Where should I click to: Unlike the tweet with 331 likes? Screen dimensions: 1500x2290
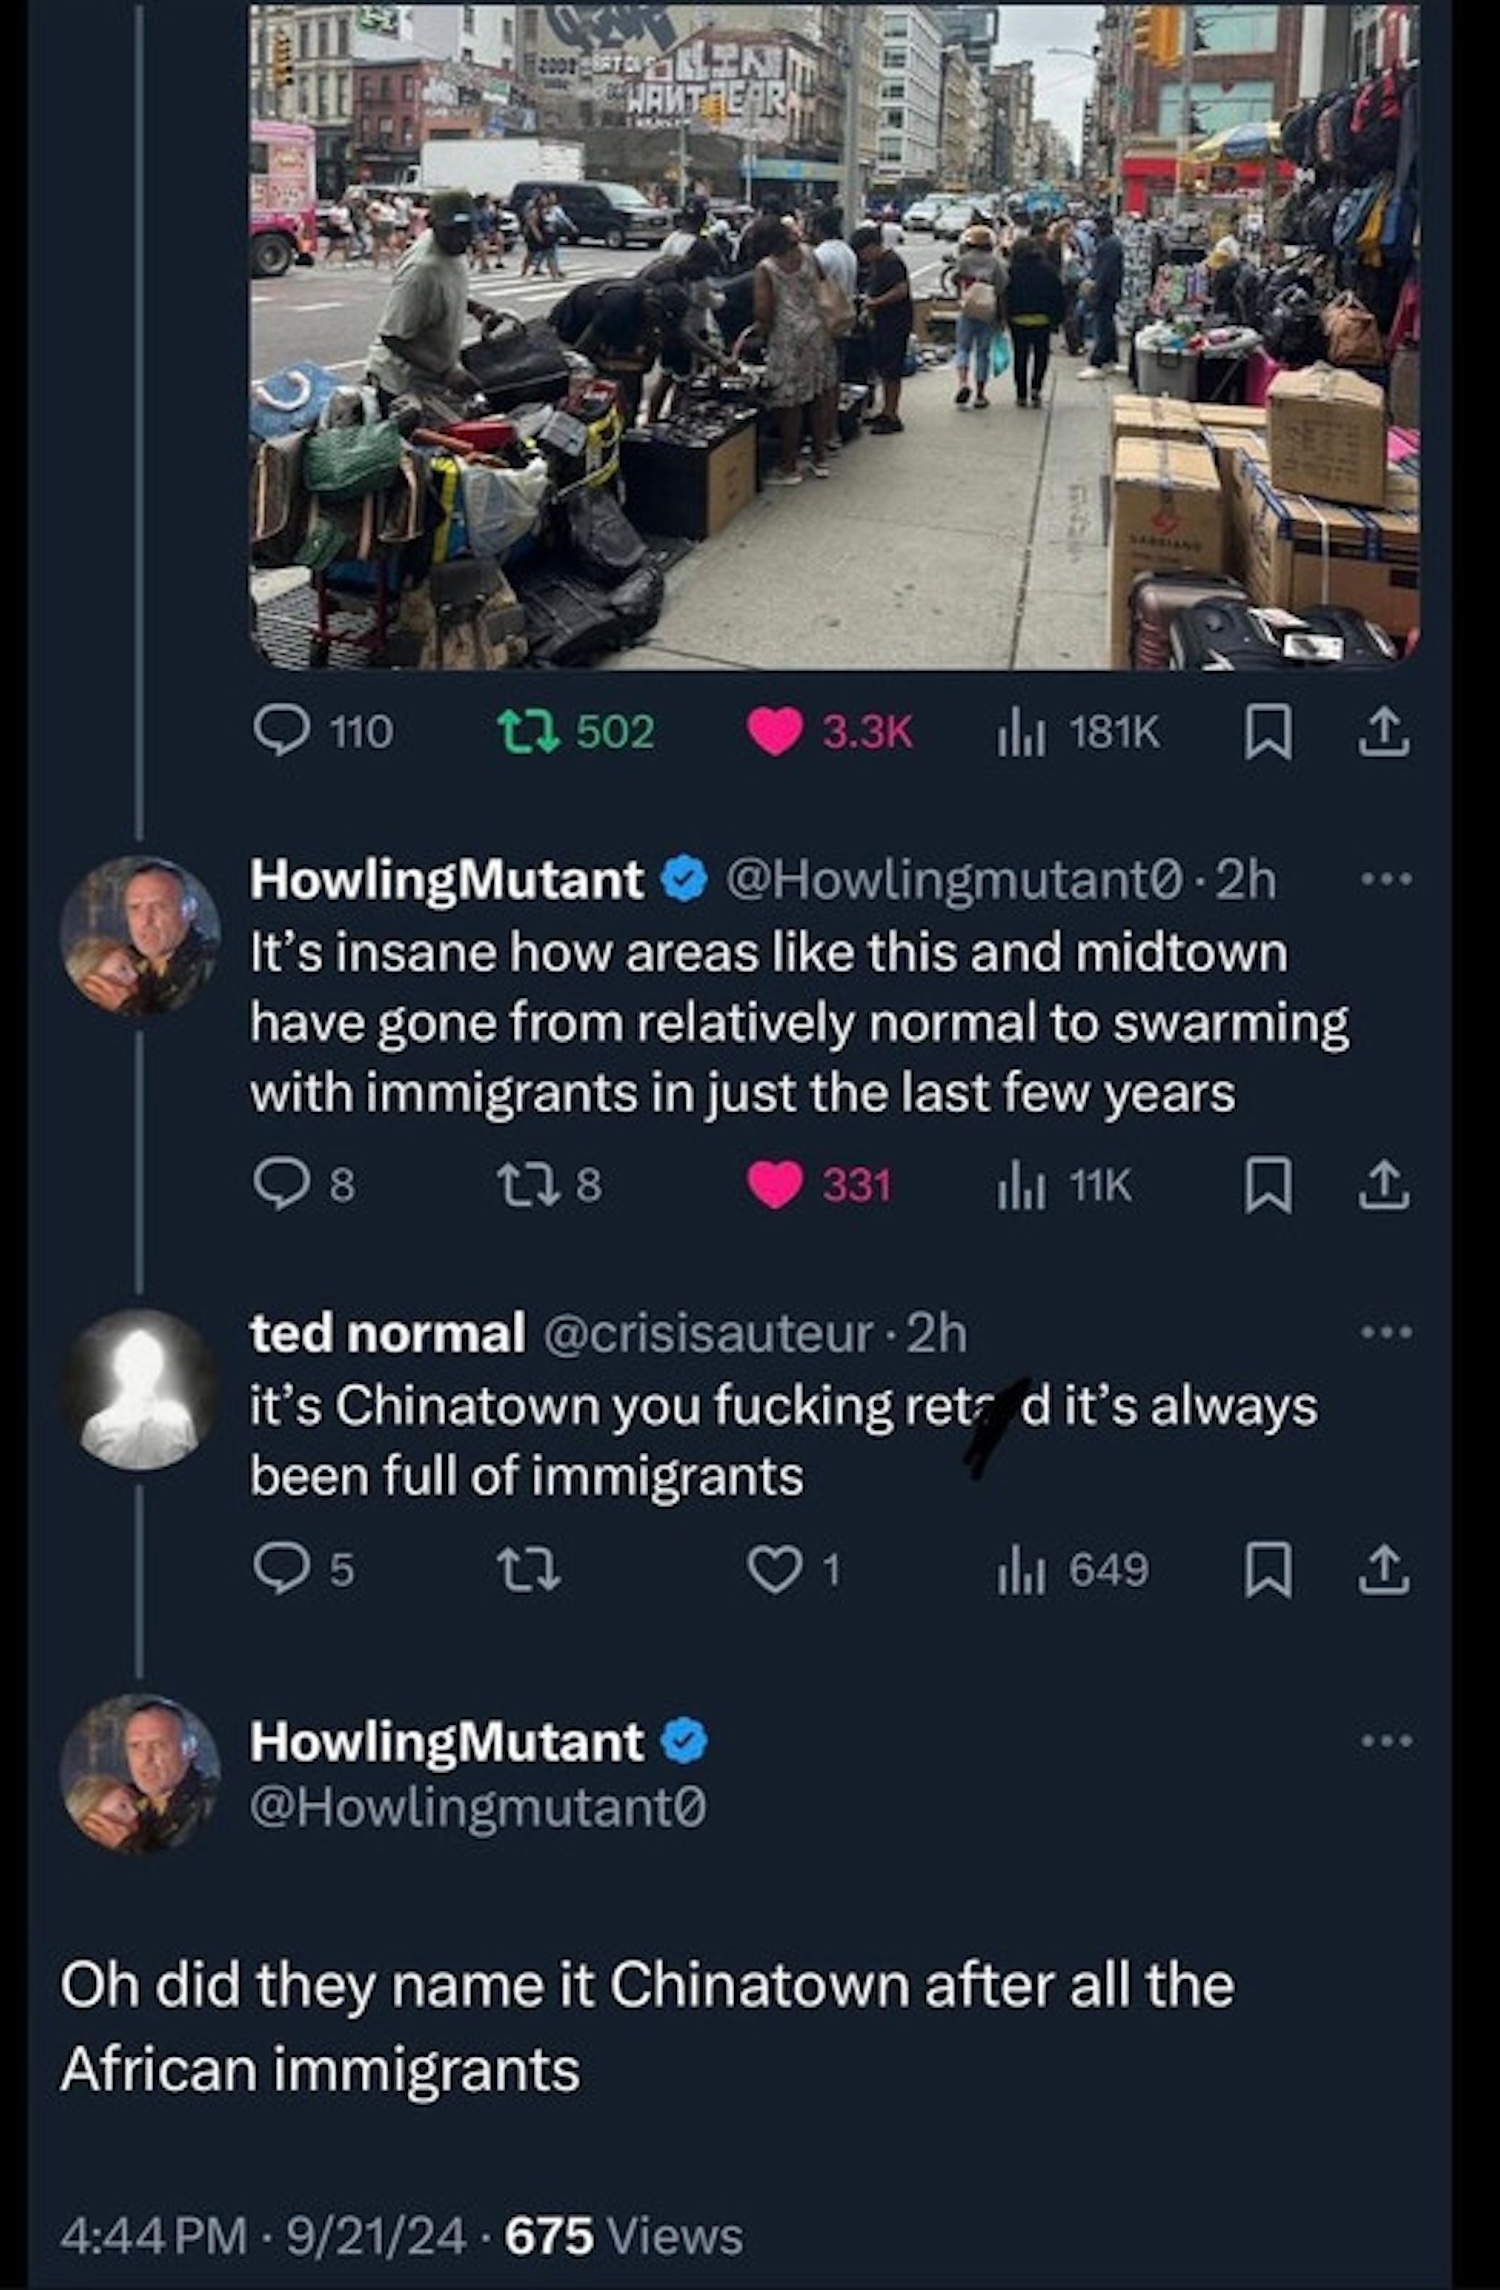pyautogui.click(x=776, y=1186)
